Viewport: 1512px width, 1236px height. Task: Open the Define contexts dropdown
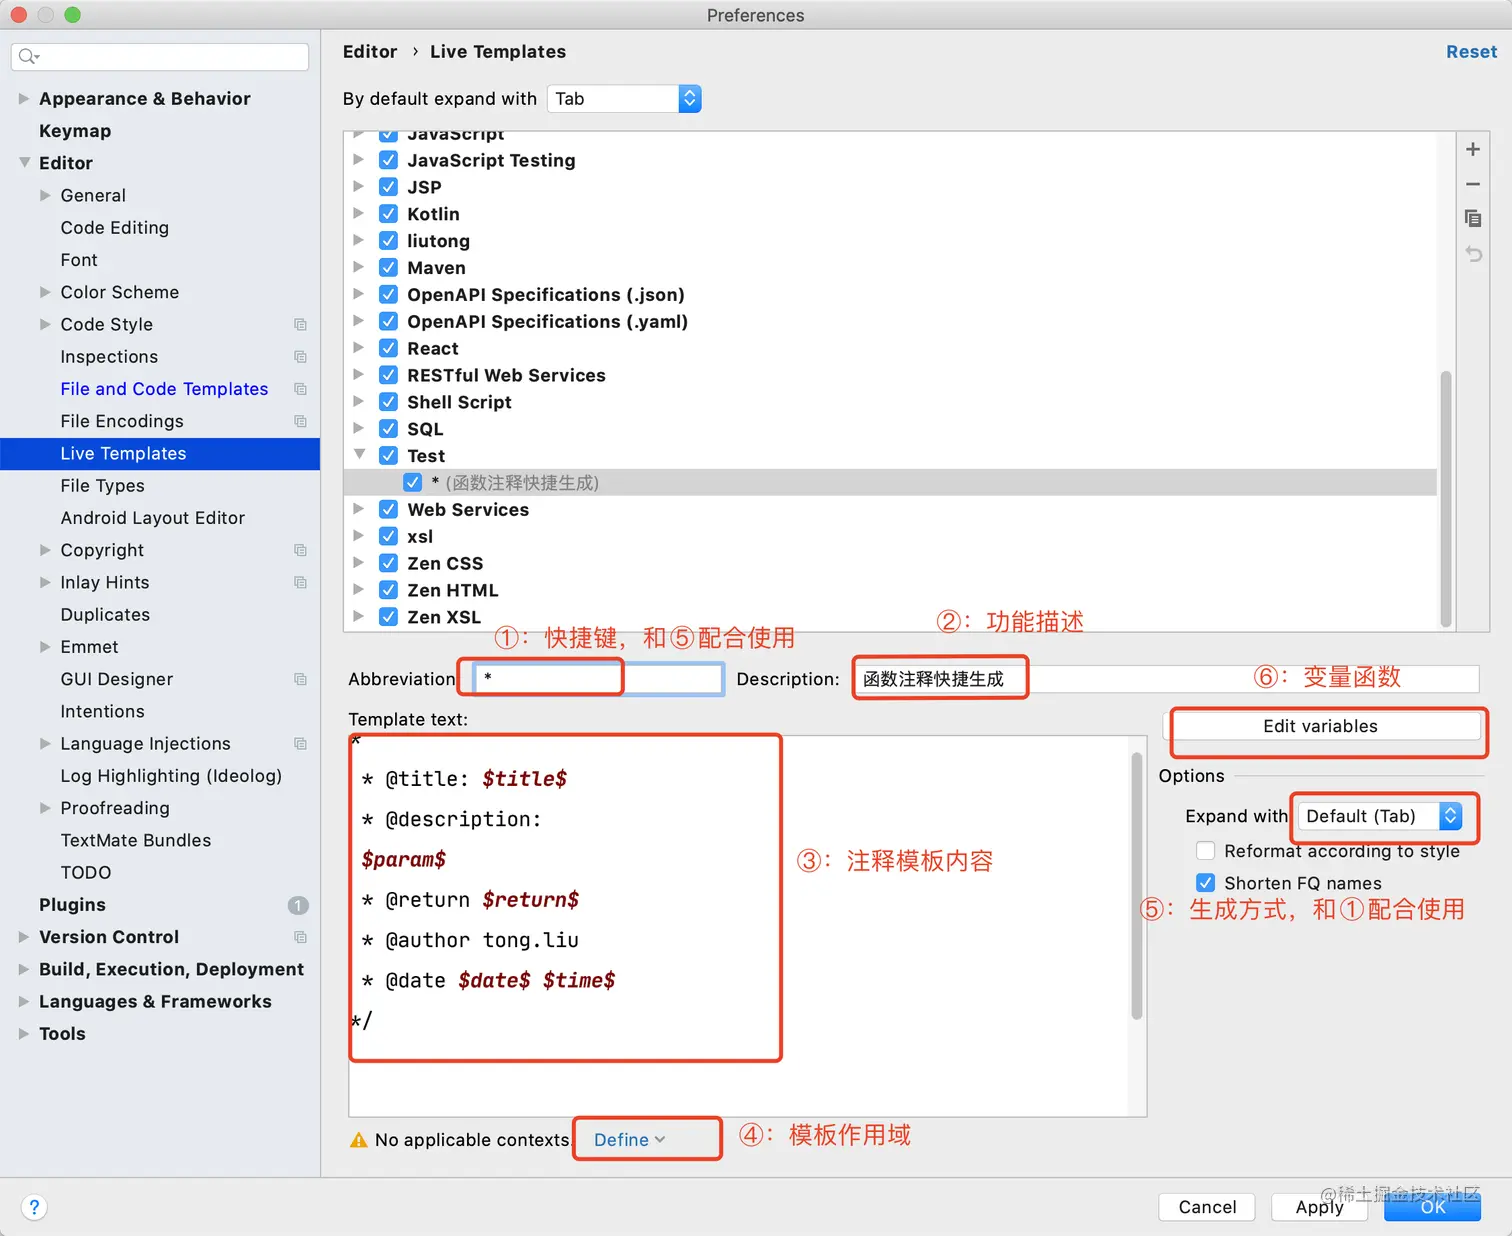(630, 1140)
